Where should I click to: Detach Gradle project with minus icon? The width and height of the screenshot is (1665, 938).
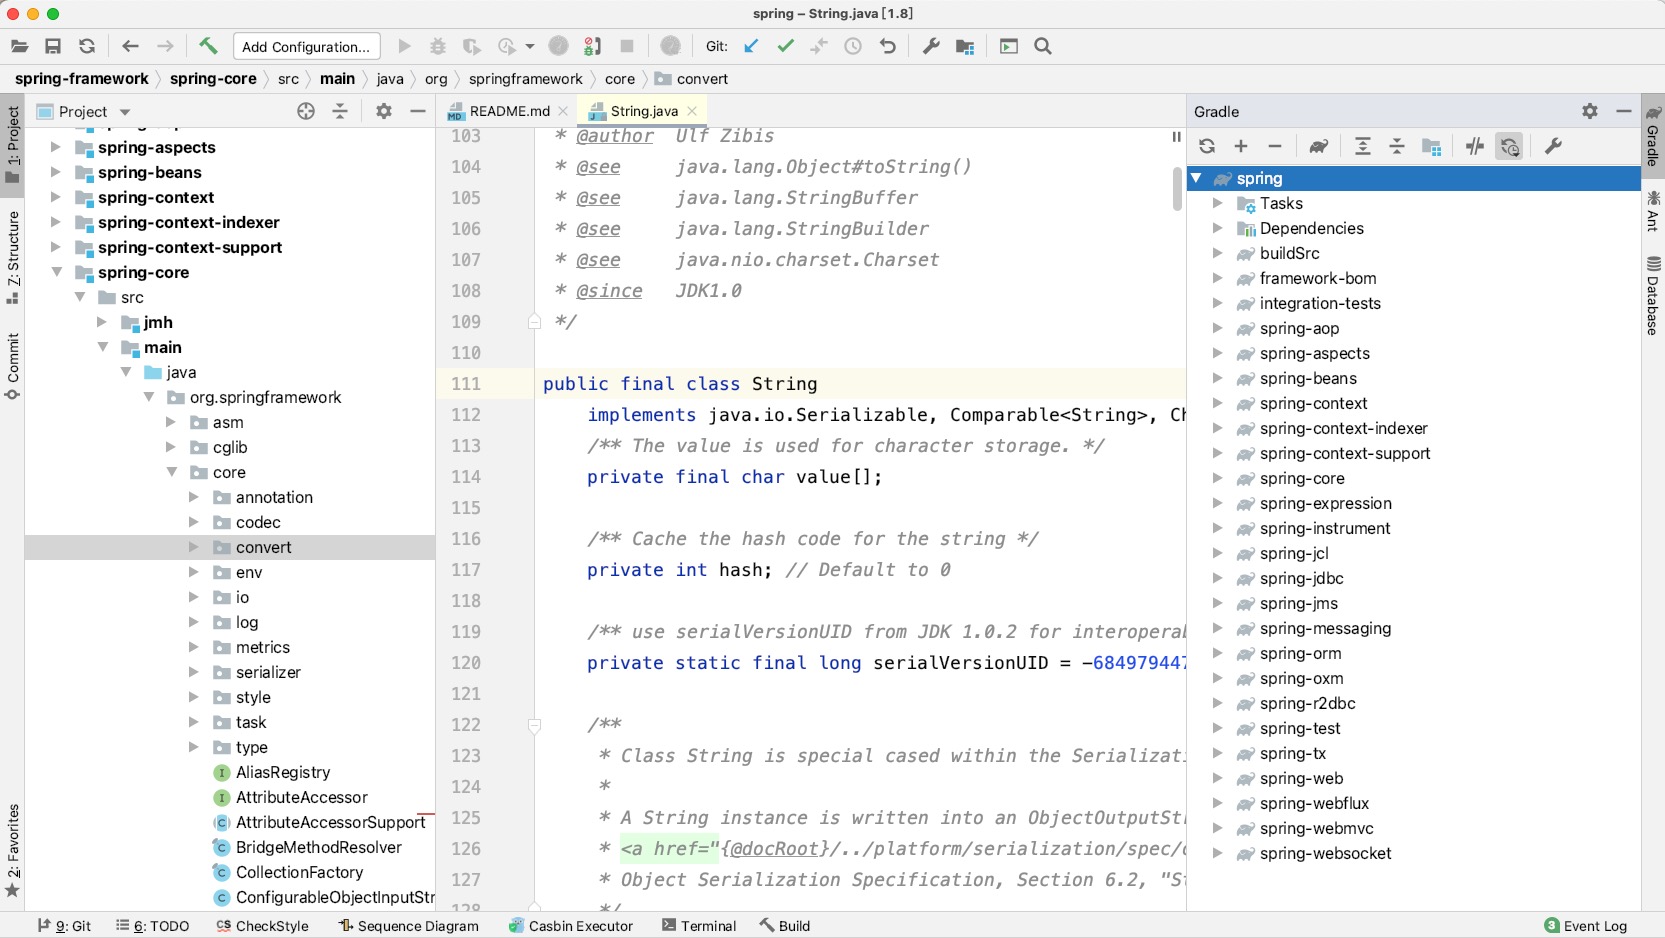click(1275, 146)
